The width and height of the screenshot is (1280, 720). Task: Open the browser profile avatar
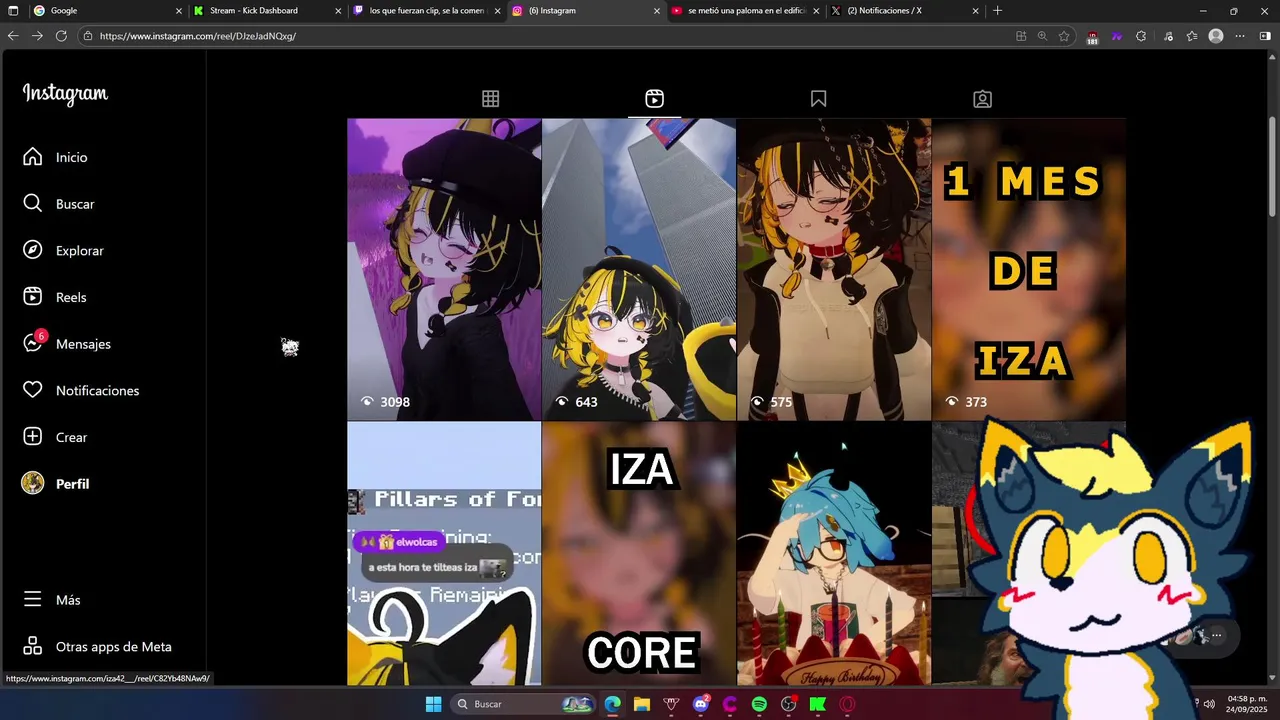(x=1216, y=36)
